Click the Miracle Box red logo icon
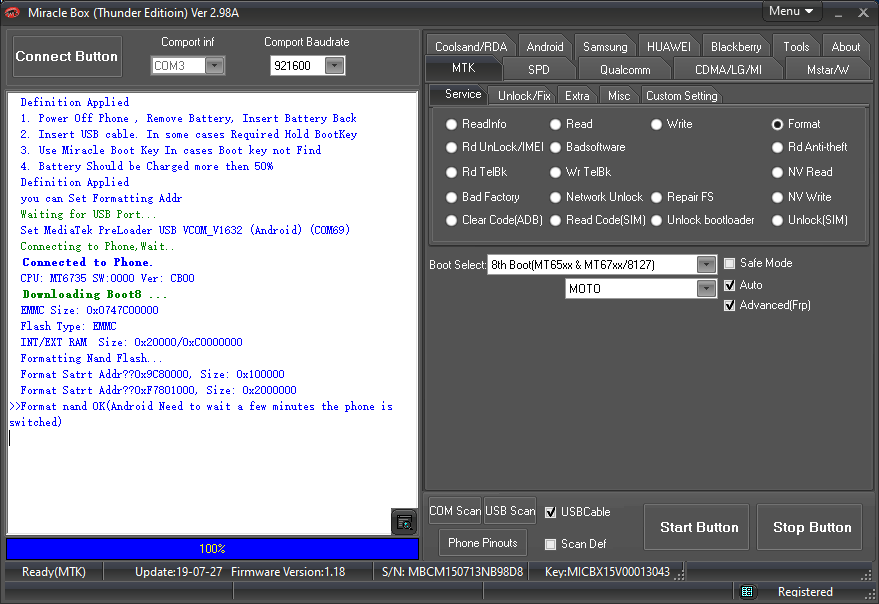 tap(12, 12)
